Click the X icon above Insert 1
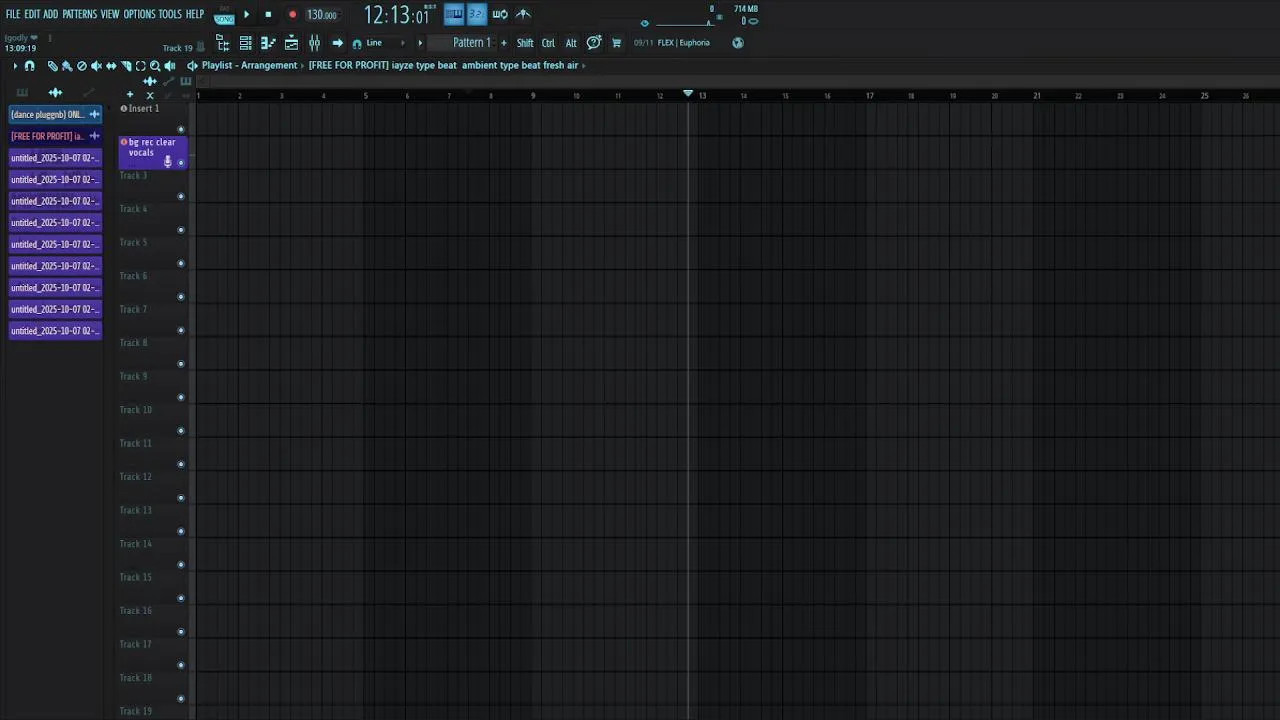Screen dimensions: 1280x720 click(x=150, y=95)
